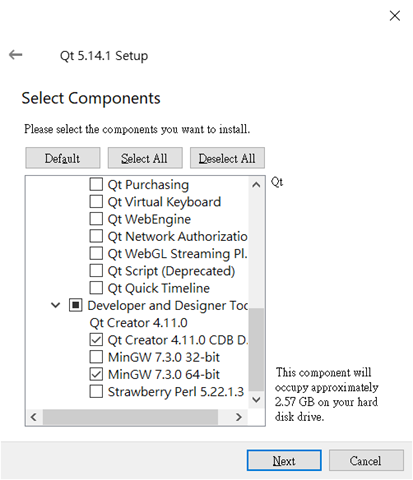413x480 pixels.
Task: Enable the Qt WebEngine component
Action: click(96, 219)
